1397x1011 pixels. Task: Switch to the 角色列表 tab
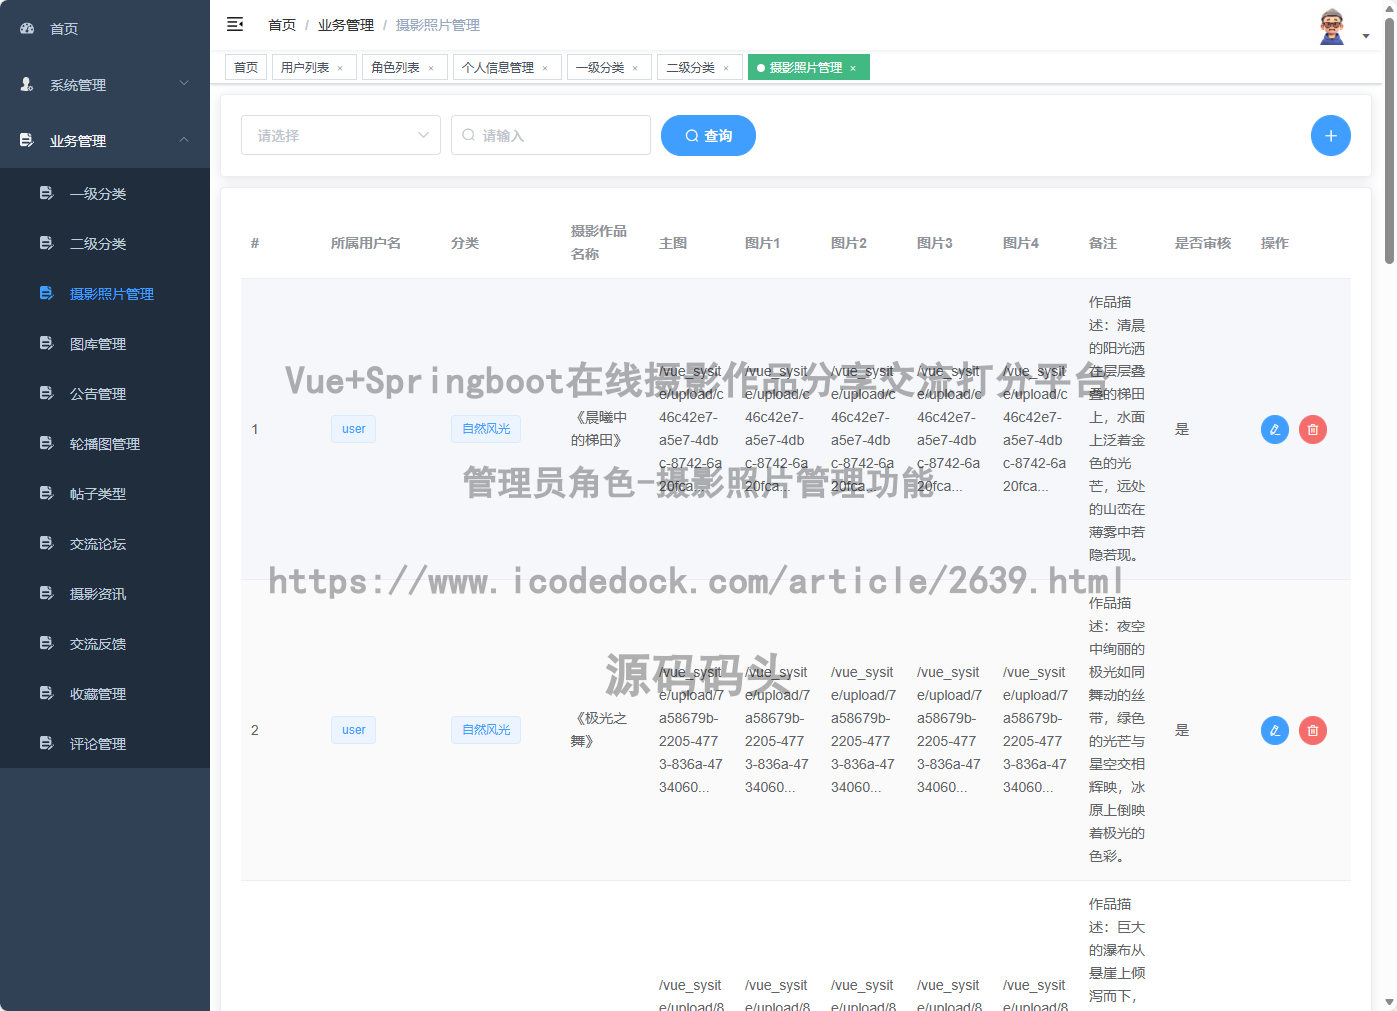397,67
